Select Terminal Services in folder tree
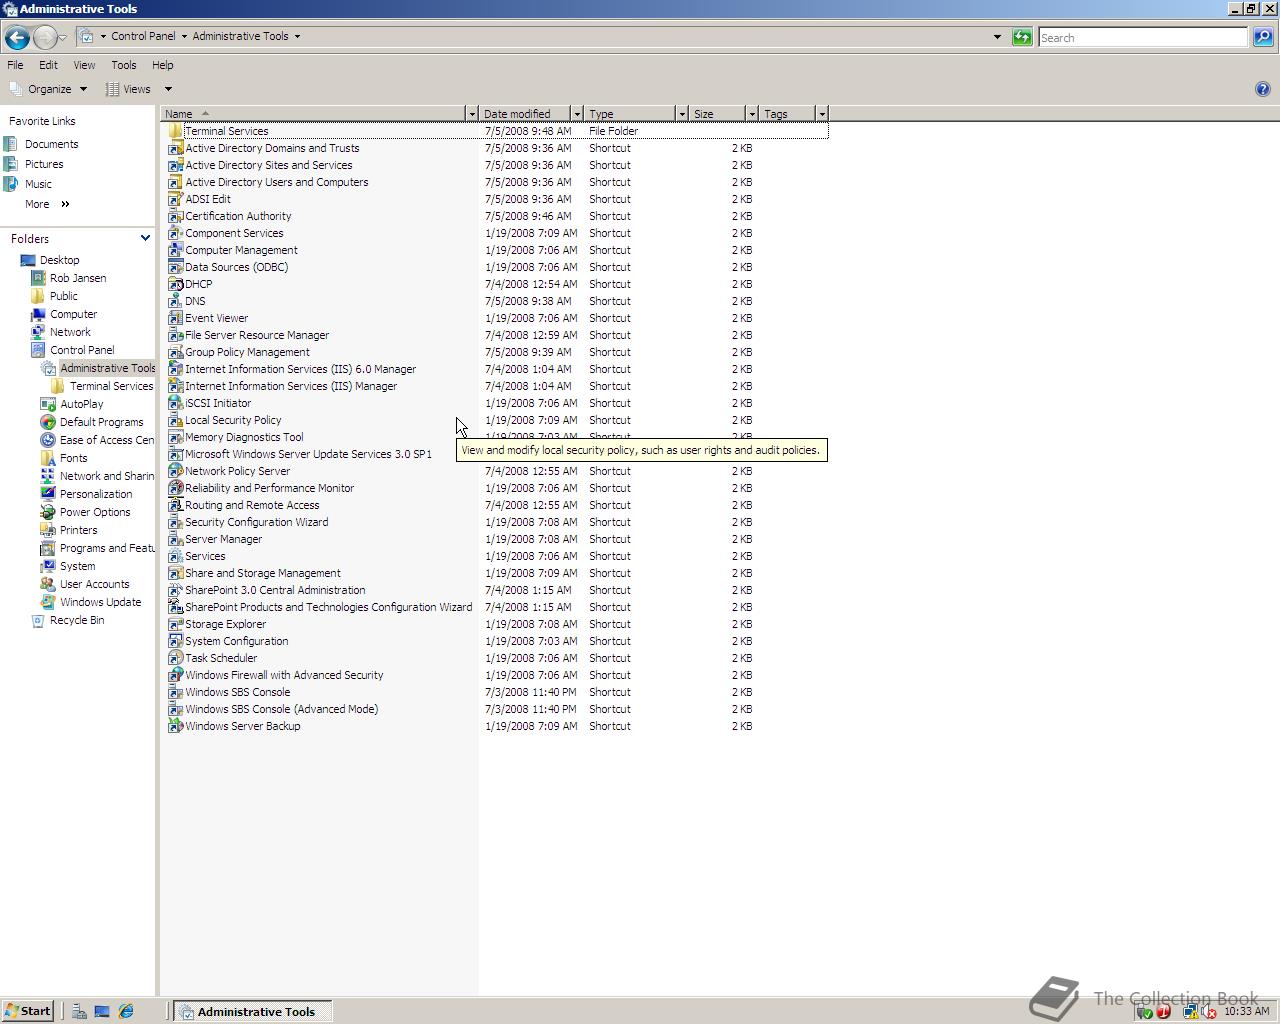 pos(111,386)
